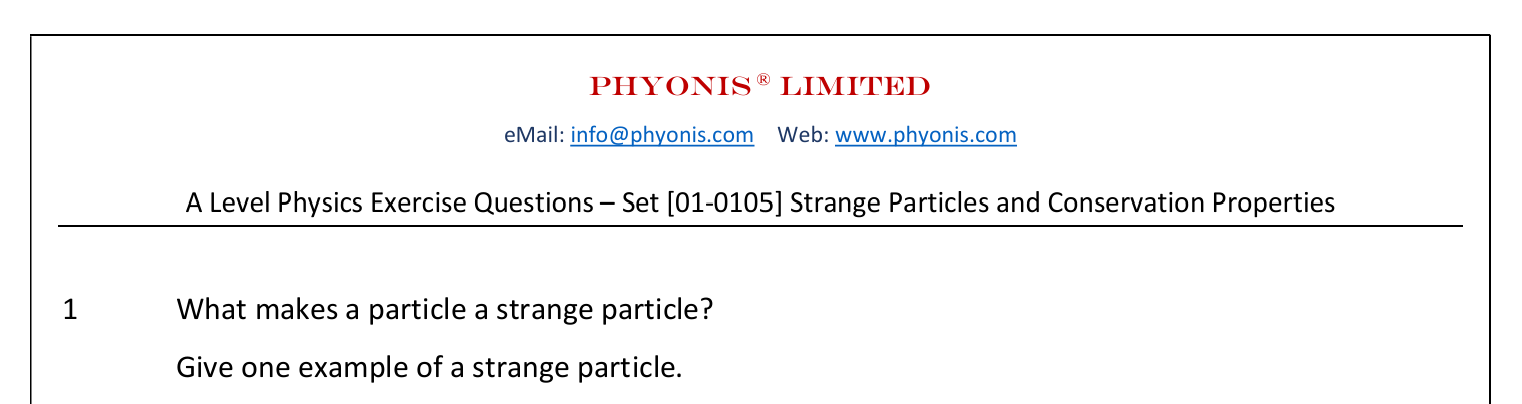This screenshot has width=1522, height=404.
Task: Click the question mark ending question 1
Action: point(706,310)
